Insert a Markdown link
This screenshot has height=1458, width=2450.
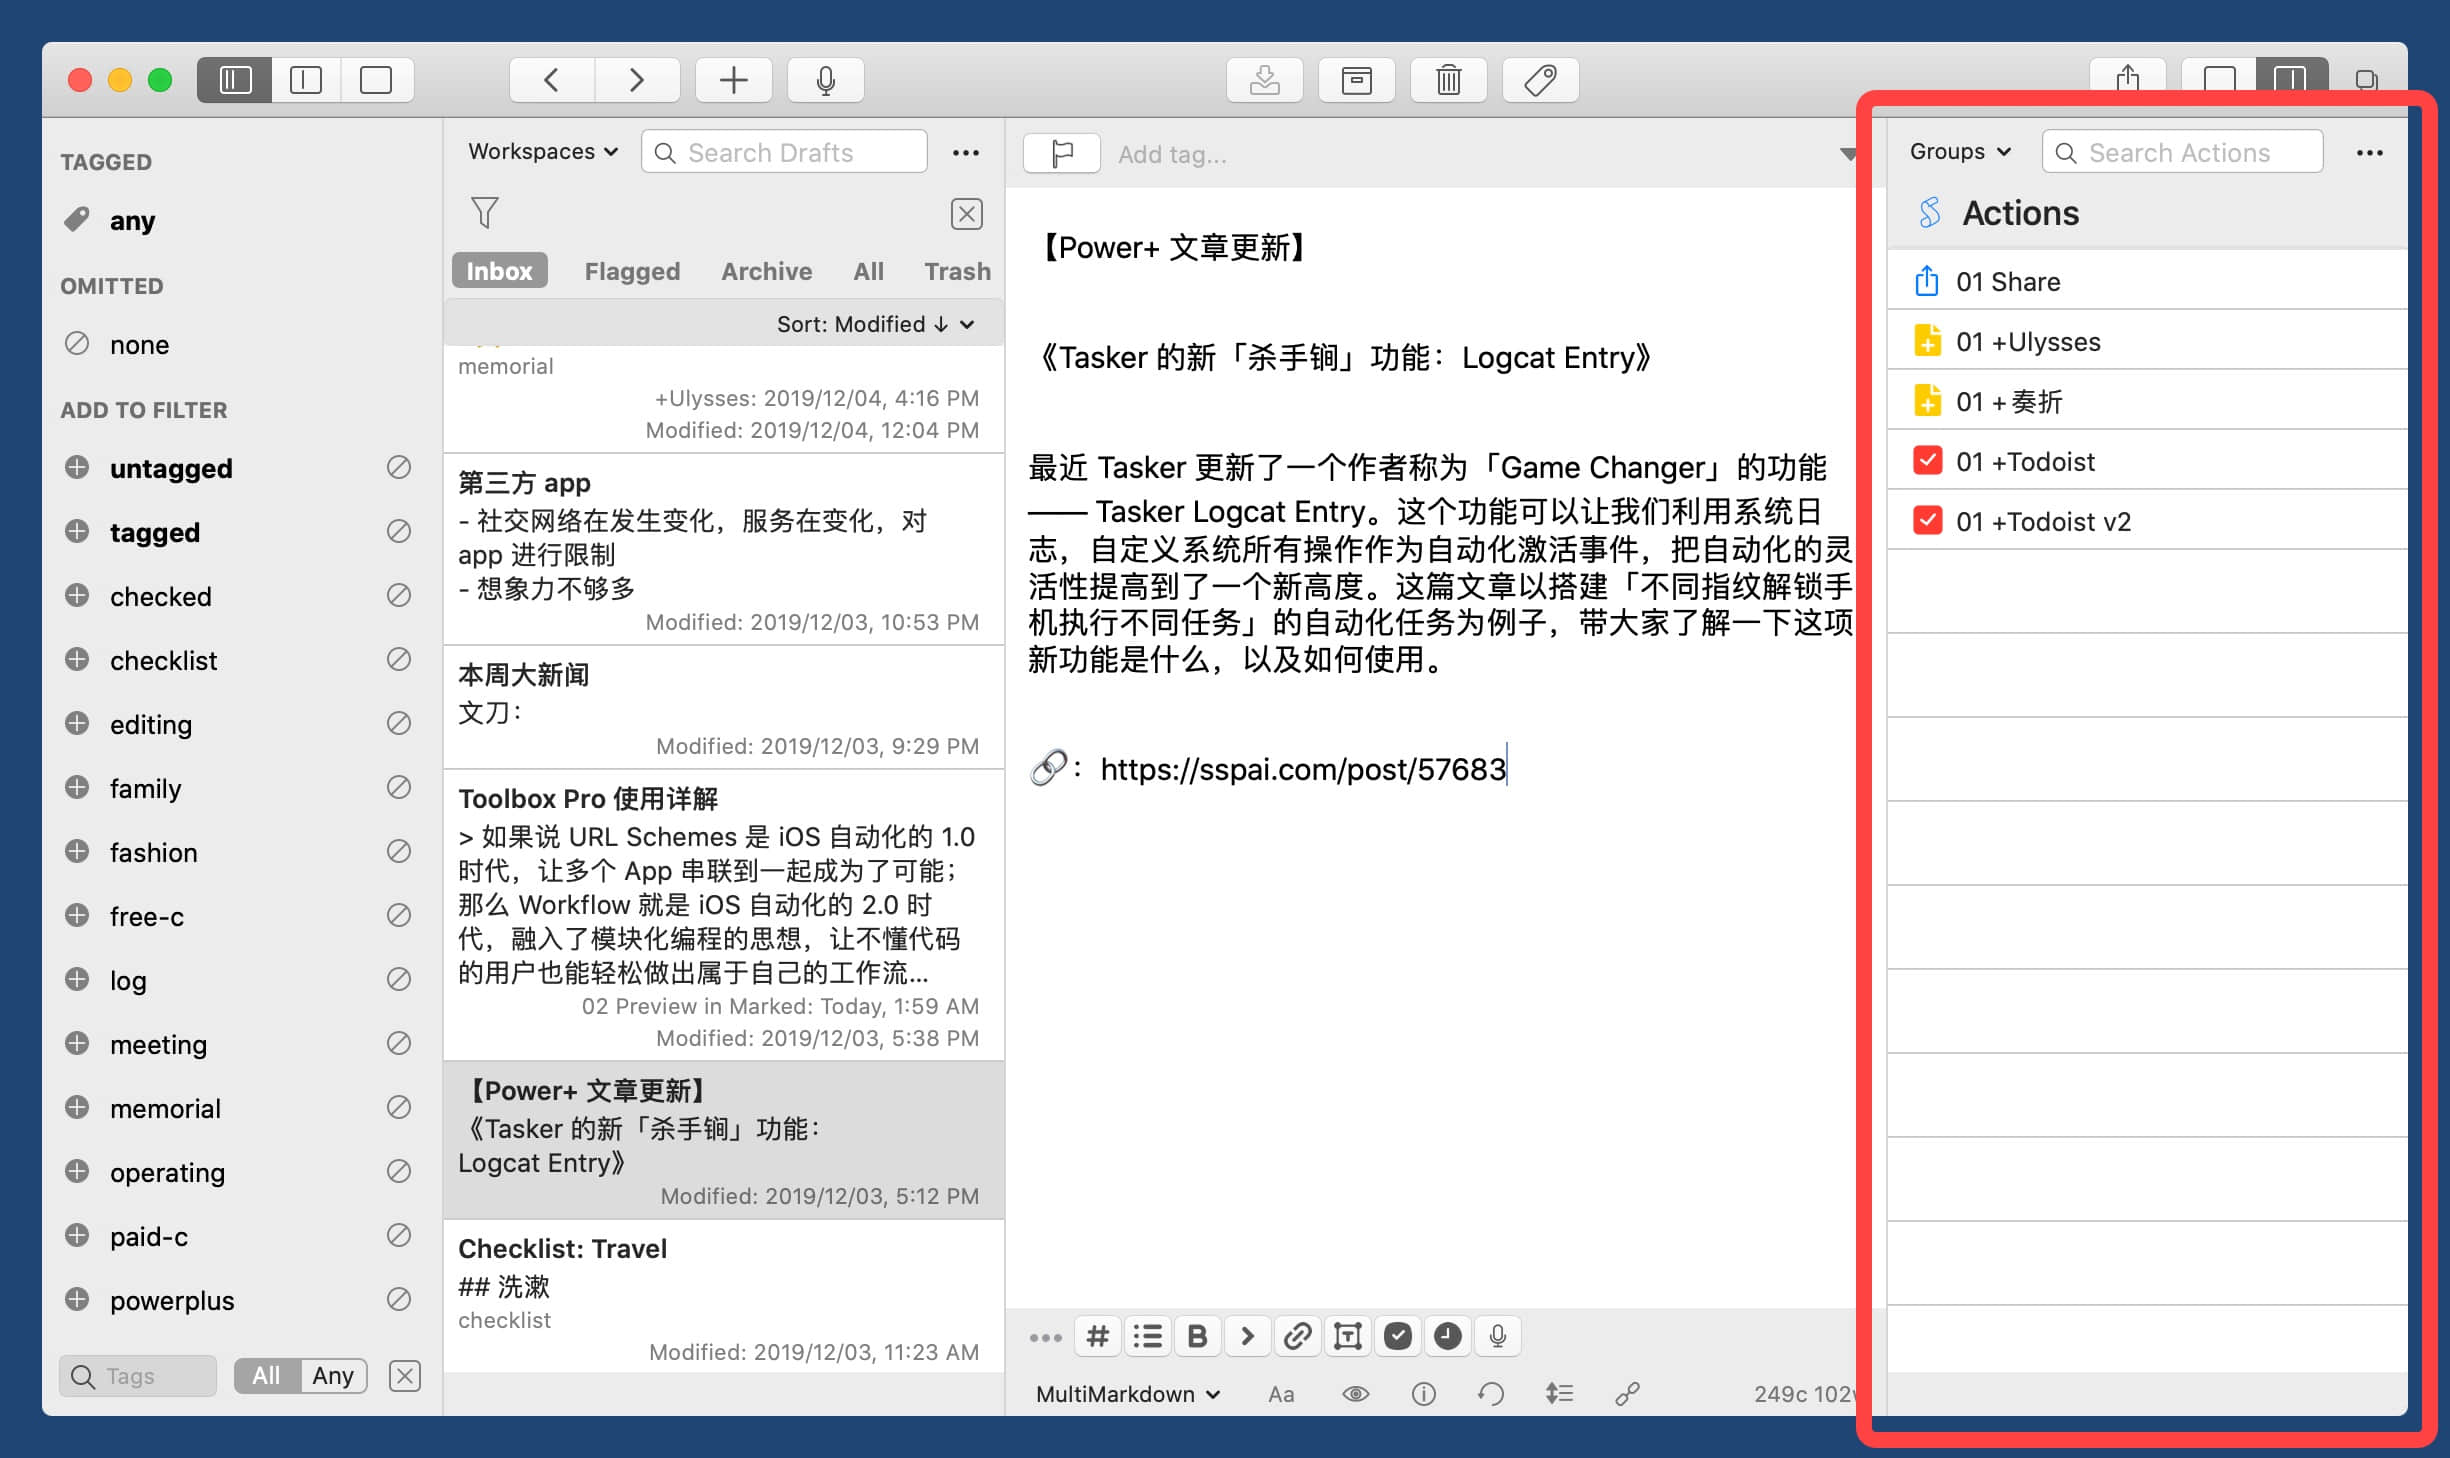coord(1297,1336)
